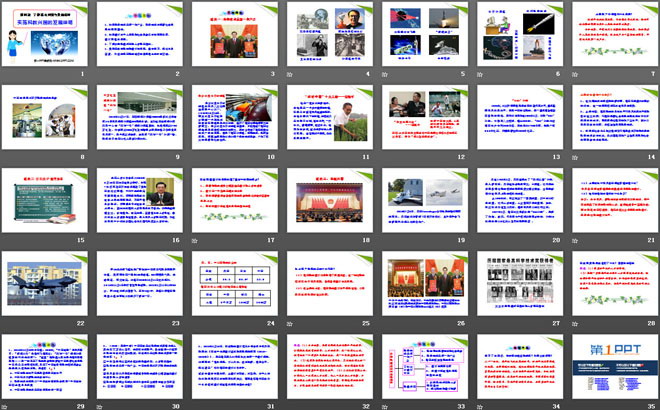Select slide 23 thumbnail
Viewport: 660px width, 410px height.
click(x=140, y=283)
